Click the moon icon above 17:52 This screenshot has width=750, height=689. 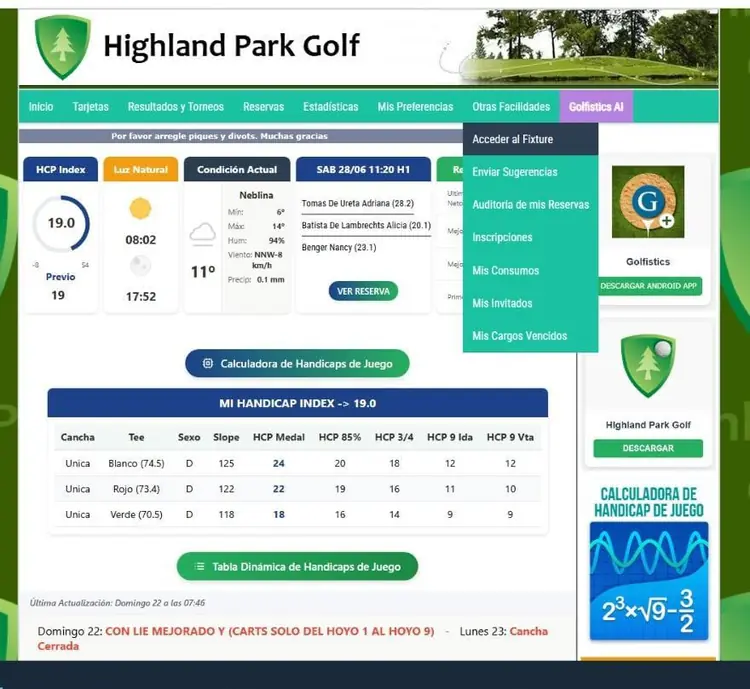140,266
